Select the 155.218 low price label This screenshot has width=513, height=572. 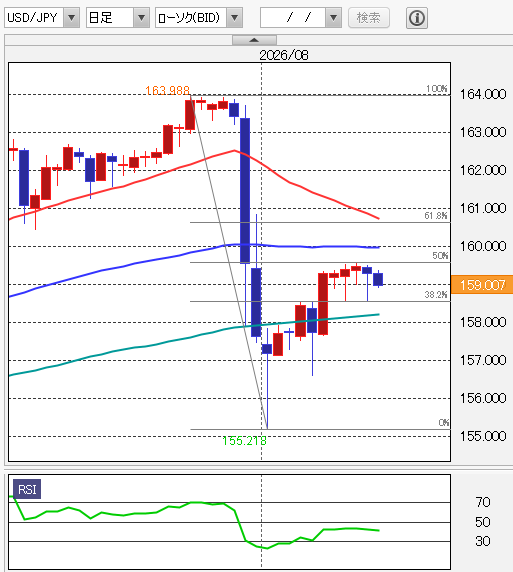coord(244,441)
